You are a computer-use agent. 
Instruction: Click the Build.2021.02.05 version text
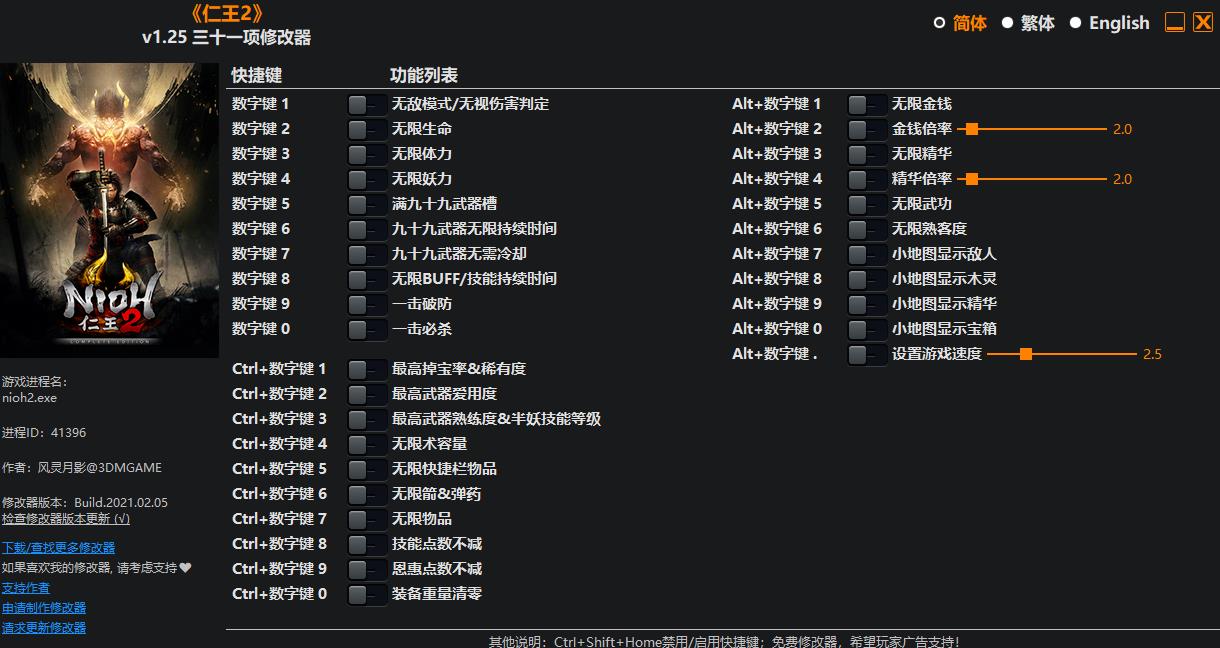[121, 503]
